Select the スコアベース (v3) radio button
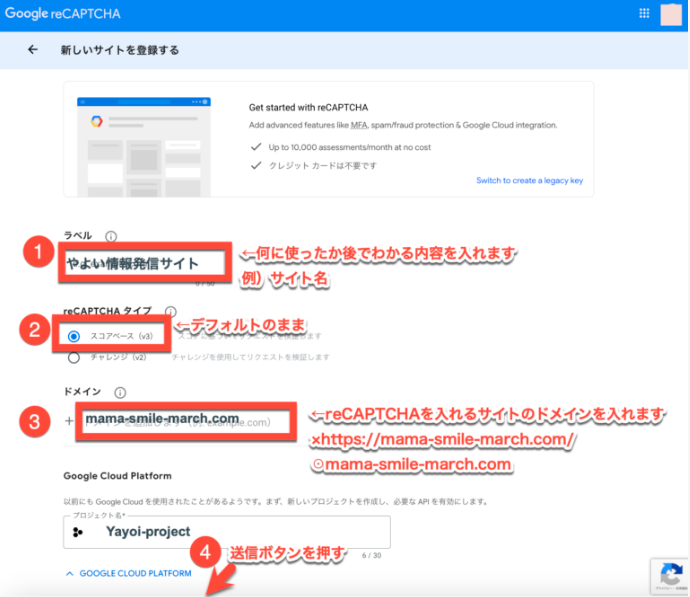This screenshot has height=597, width=690. click(x=73, y=336)
